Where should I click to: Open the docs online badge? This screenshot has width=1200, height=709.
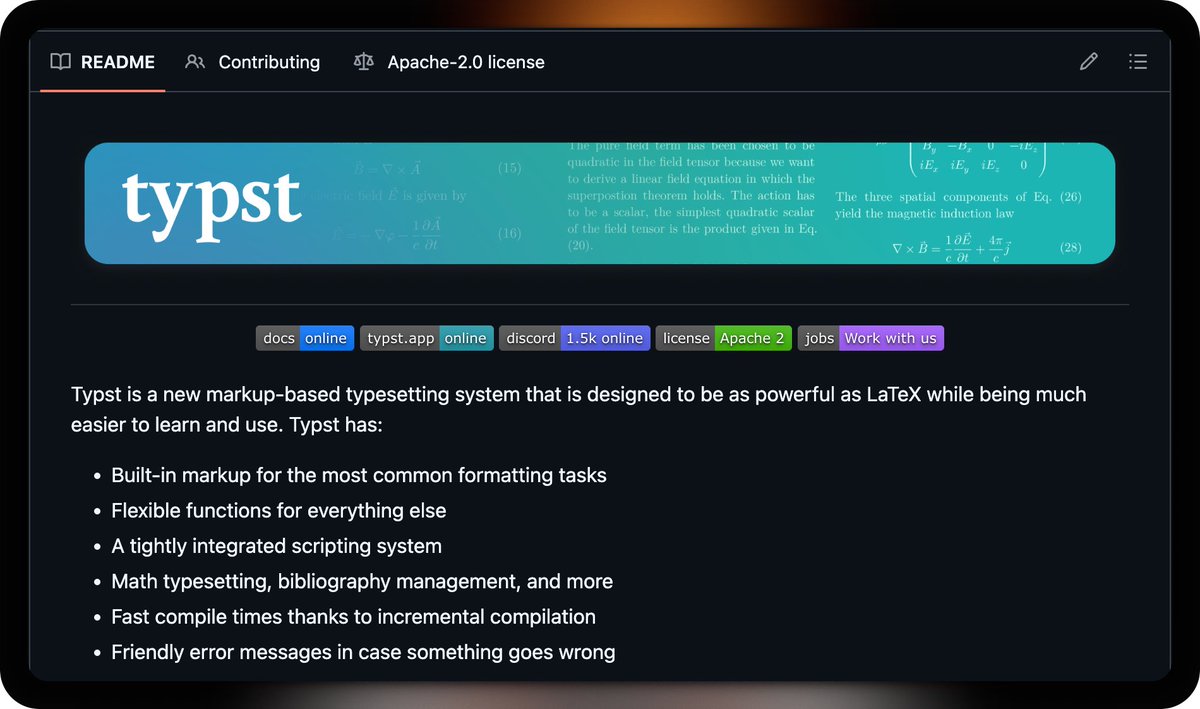click(304, 338)
